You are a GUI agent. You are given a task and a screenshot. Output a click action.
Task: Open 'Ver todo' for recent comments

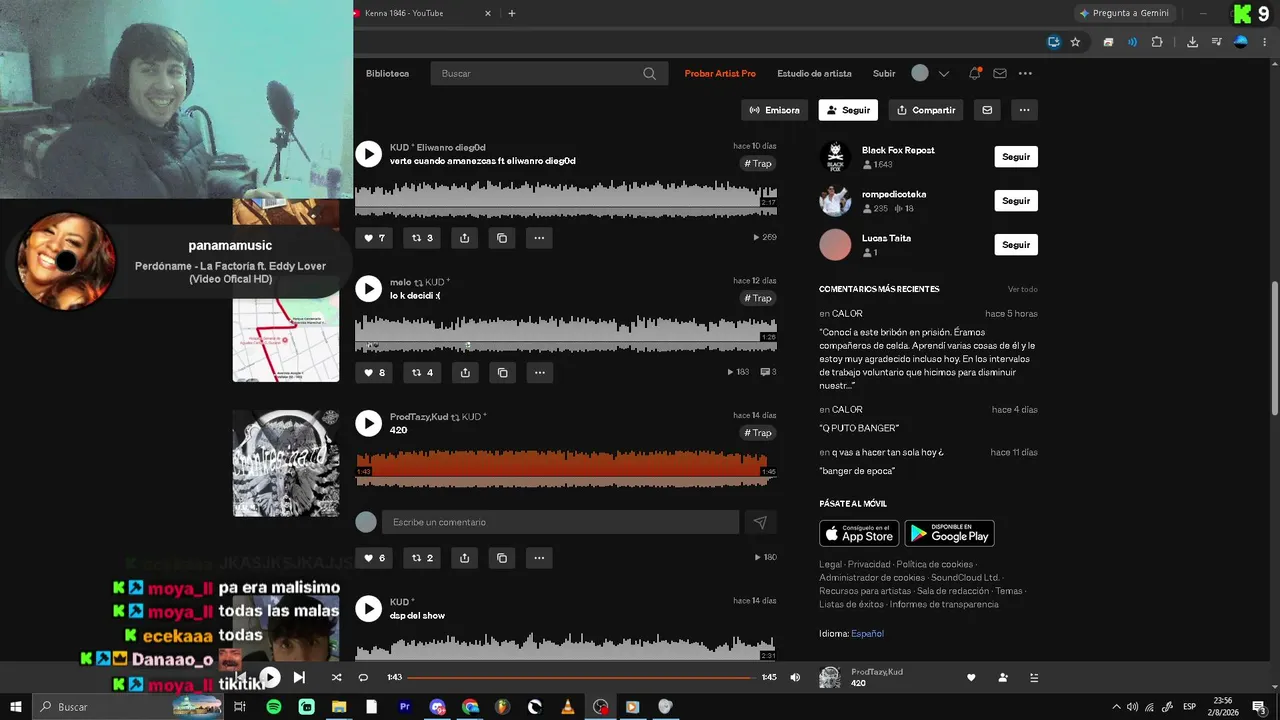[x=1022, y=289]
